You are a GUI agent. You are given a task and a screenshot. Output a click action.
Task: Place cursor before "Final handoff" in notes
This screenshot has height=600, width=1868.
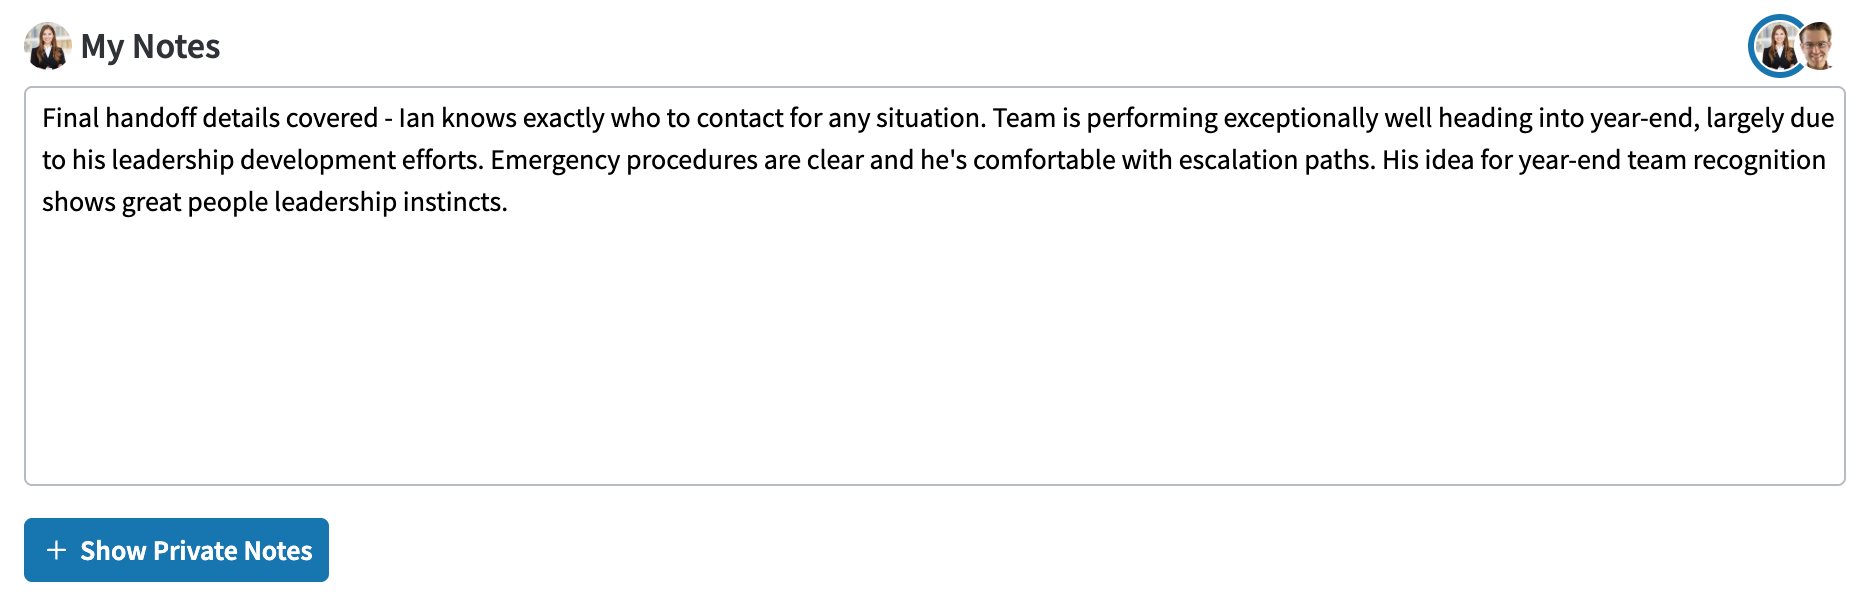(42, 118)
